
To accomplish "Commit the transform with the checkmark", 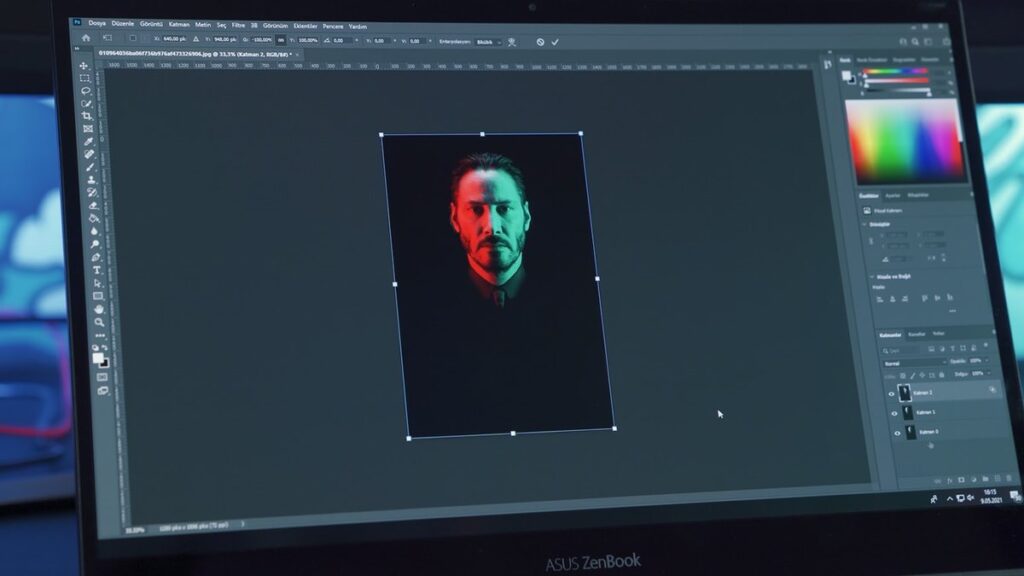I will pyautogui.click(x=555, y=42).
